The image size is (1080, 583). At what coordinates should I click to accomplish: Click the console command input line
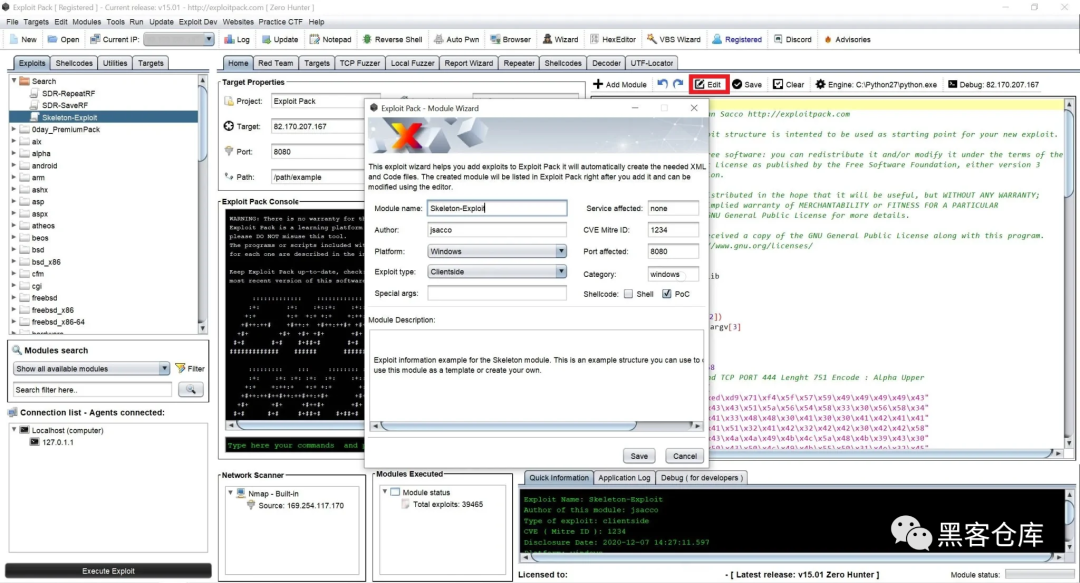(295, 446)
